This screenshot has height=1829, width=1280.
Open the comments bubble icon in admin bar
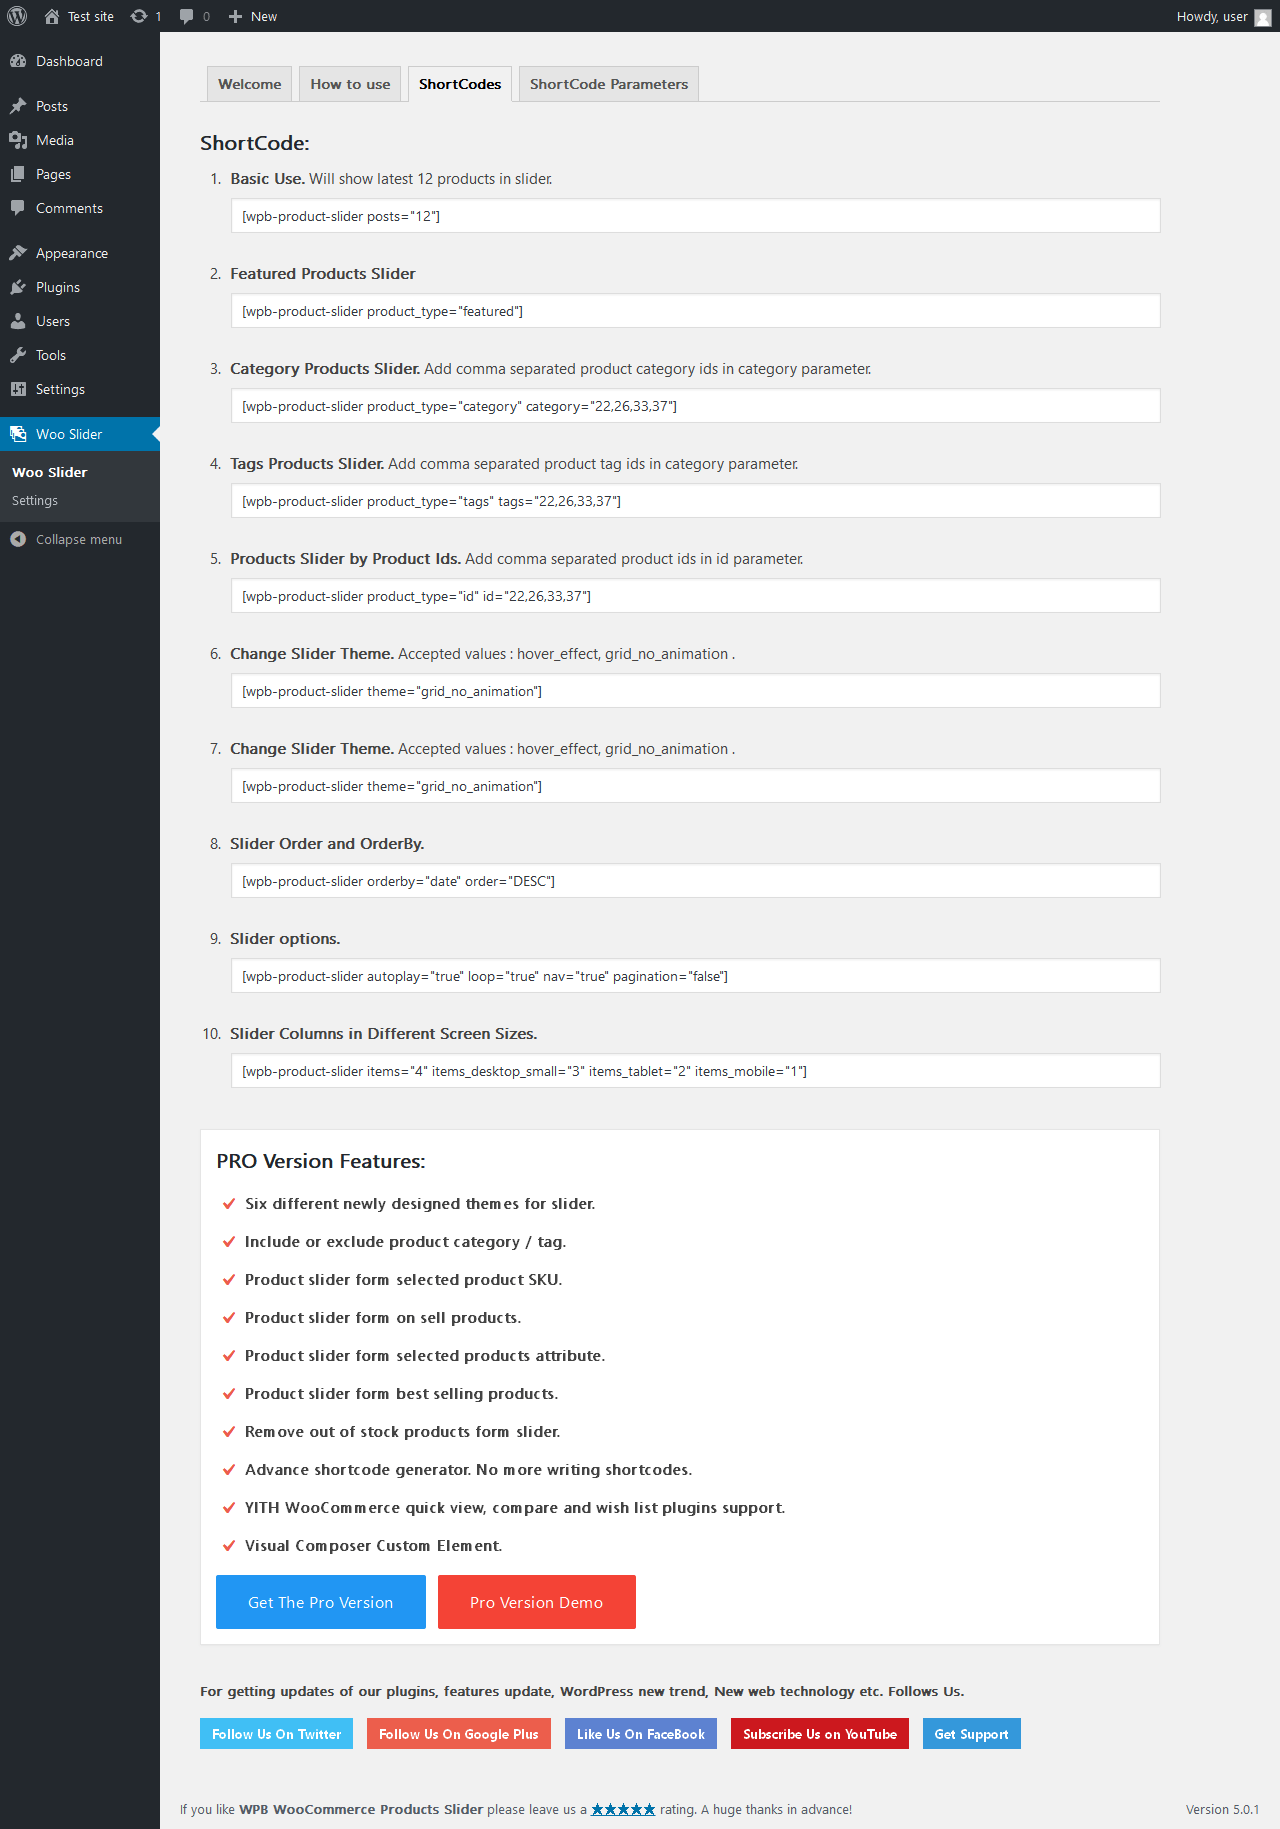click(x=186, y=16)
